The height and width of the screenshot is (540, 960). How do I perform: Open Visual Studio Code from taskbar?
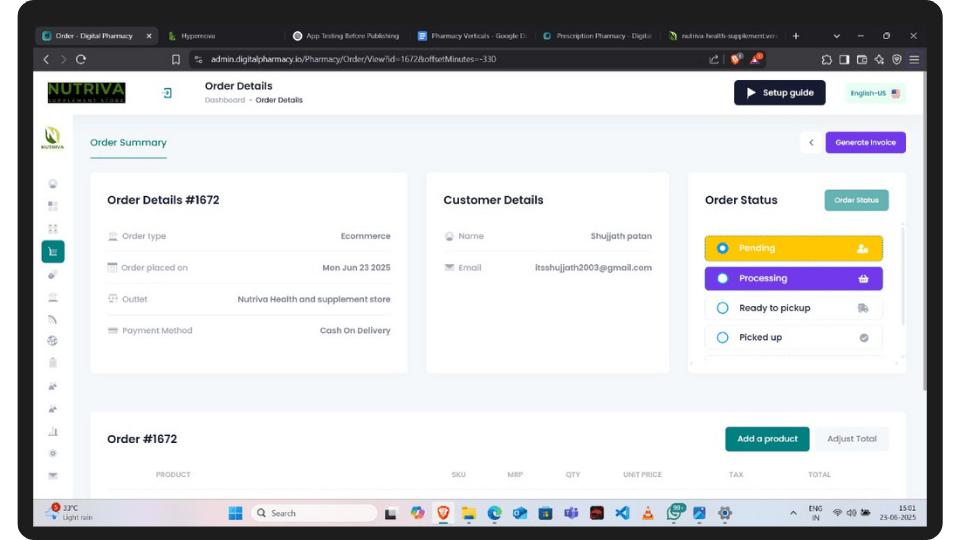[622, 513]
